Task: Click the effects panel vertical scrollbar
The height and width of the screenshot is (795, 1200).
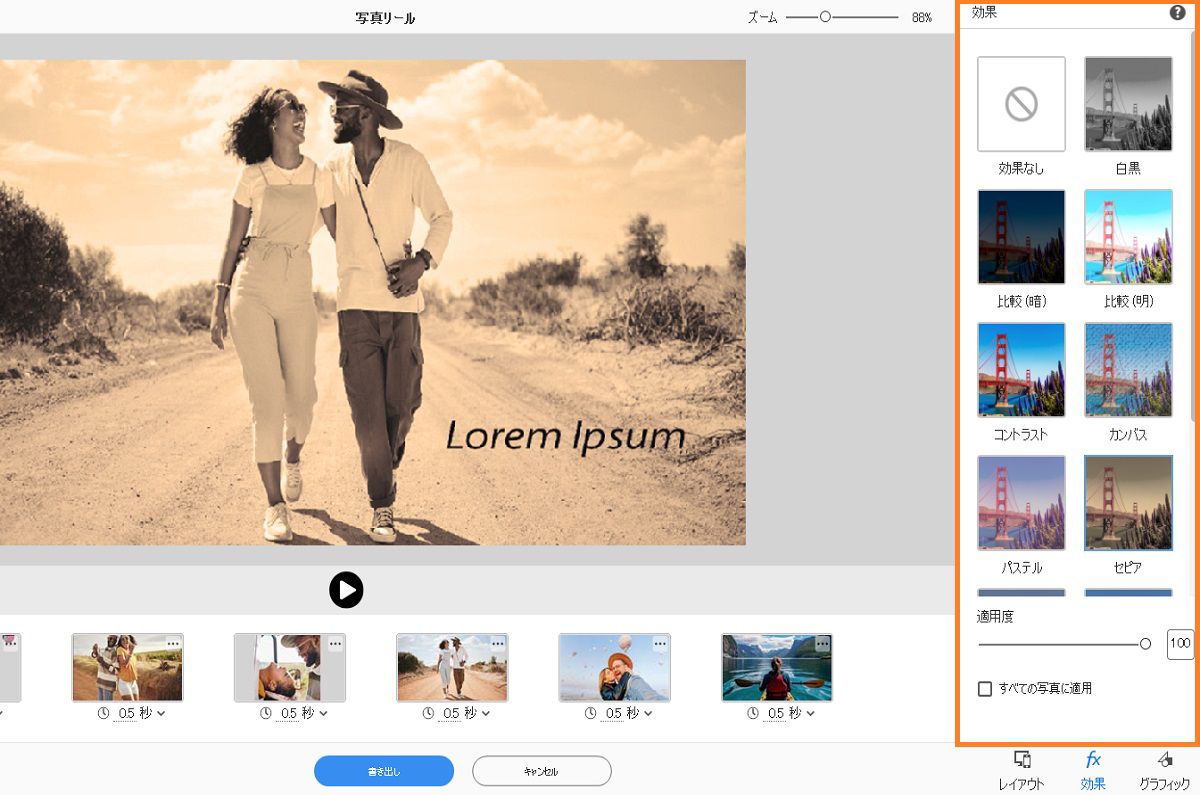Action: (x=1193, y=225)
